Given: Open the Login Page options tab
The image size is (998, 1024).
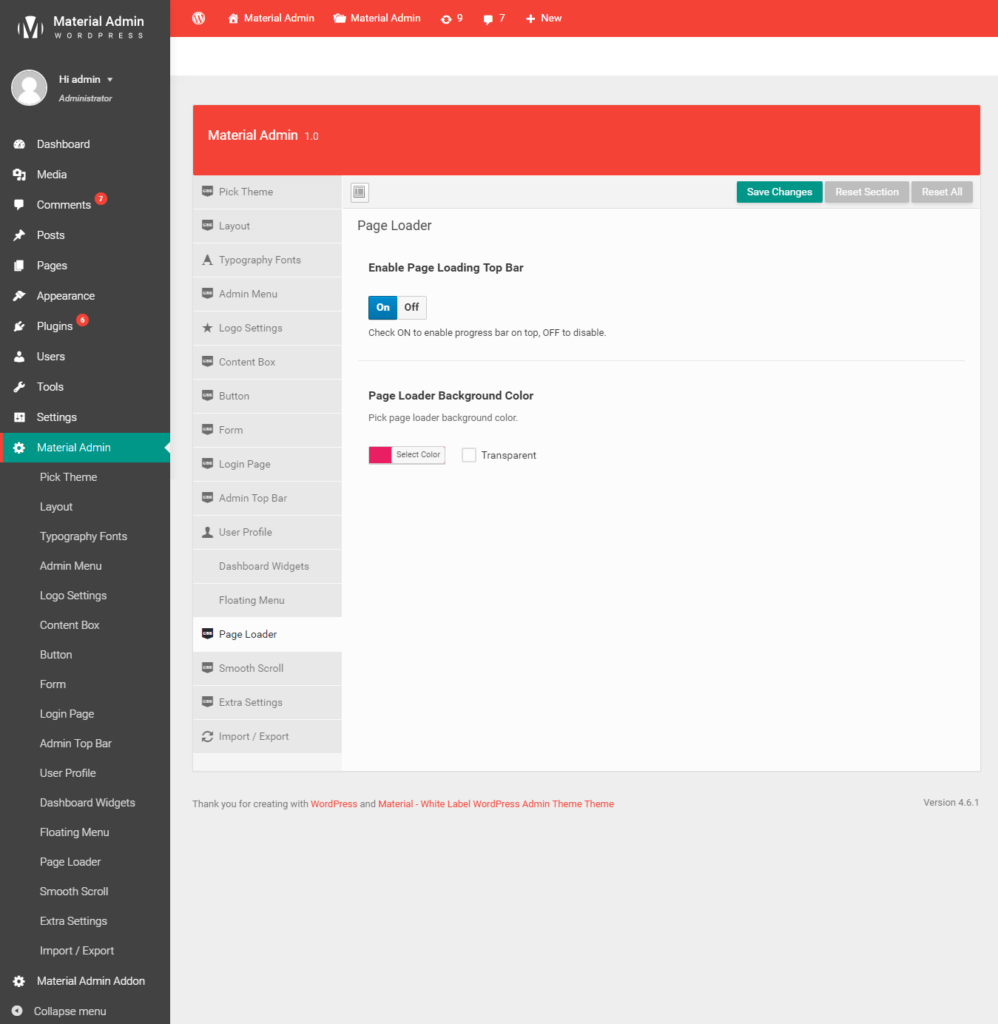Looking at the screenshot, I should coord(267,464).
